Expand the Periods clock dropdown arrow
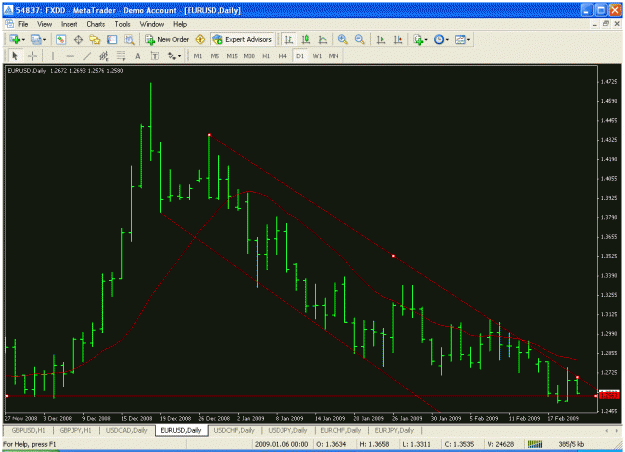625x452 pixels. click(x=447, y=39)
